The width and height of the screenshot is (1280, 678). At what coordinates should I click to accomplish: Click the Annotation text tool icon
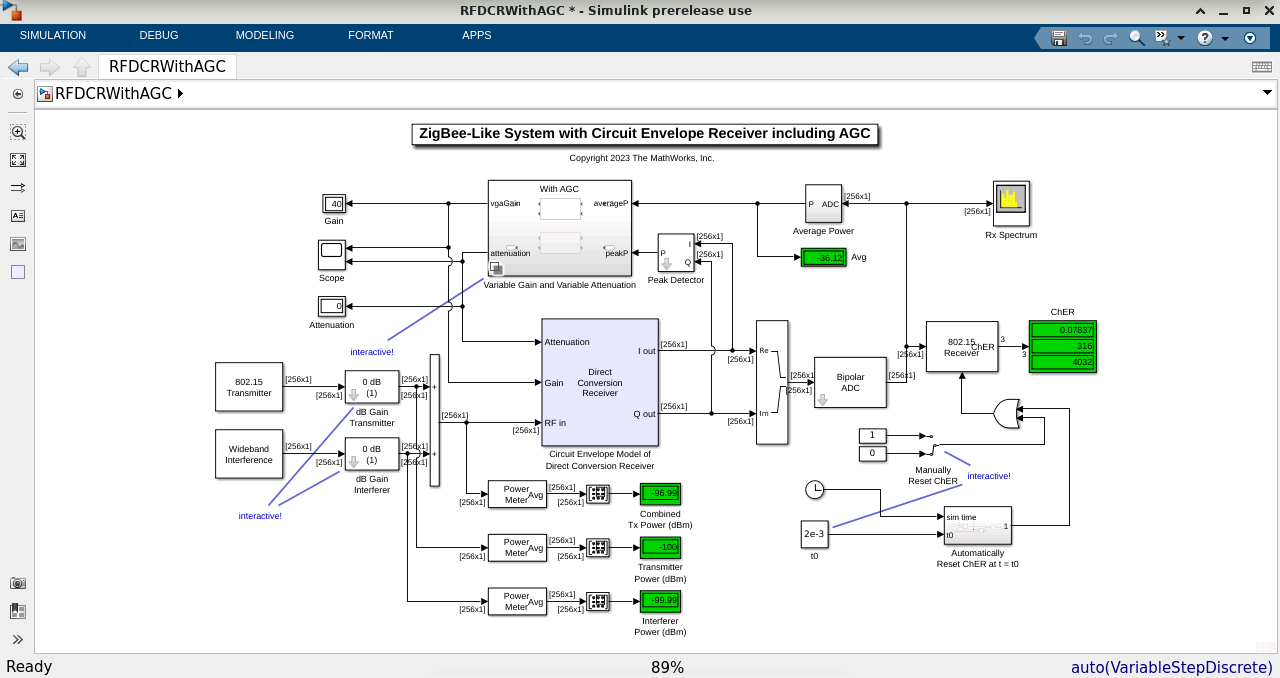(x=18, y=216)
